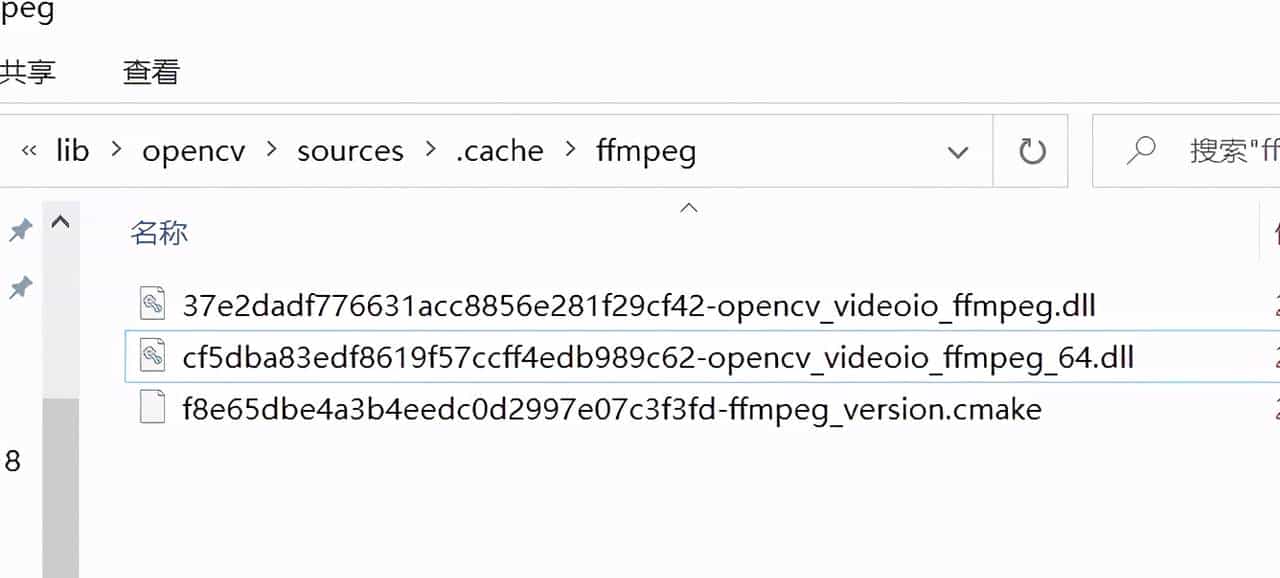Click the magnifier icon in the search box
1280x578 pixels.
pos(1141,150)
